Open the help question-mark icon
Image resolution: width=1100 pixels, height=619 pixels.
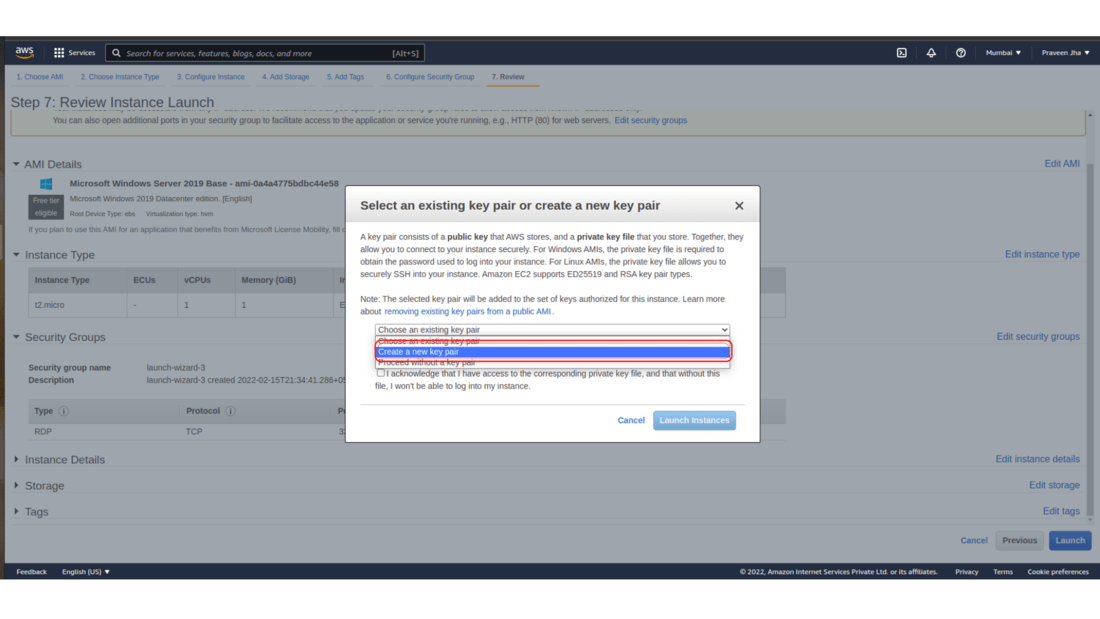coord(960,53)
